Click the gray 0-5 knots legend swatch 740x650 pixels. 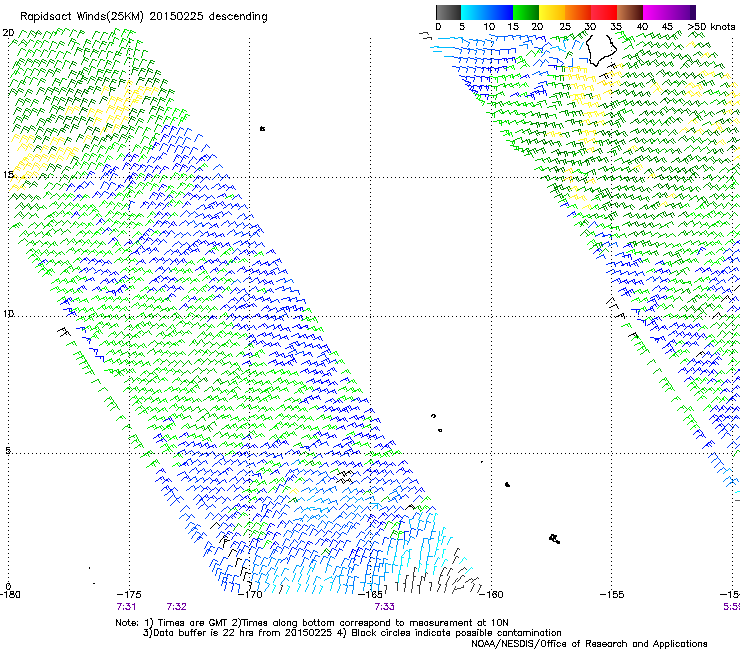[x=448, y=12]
